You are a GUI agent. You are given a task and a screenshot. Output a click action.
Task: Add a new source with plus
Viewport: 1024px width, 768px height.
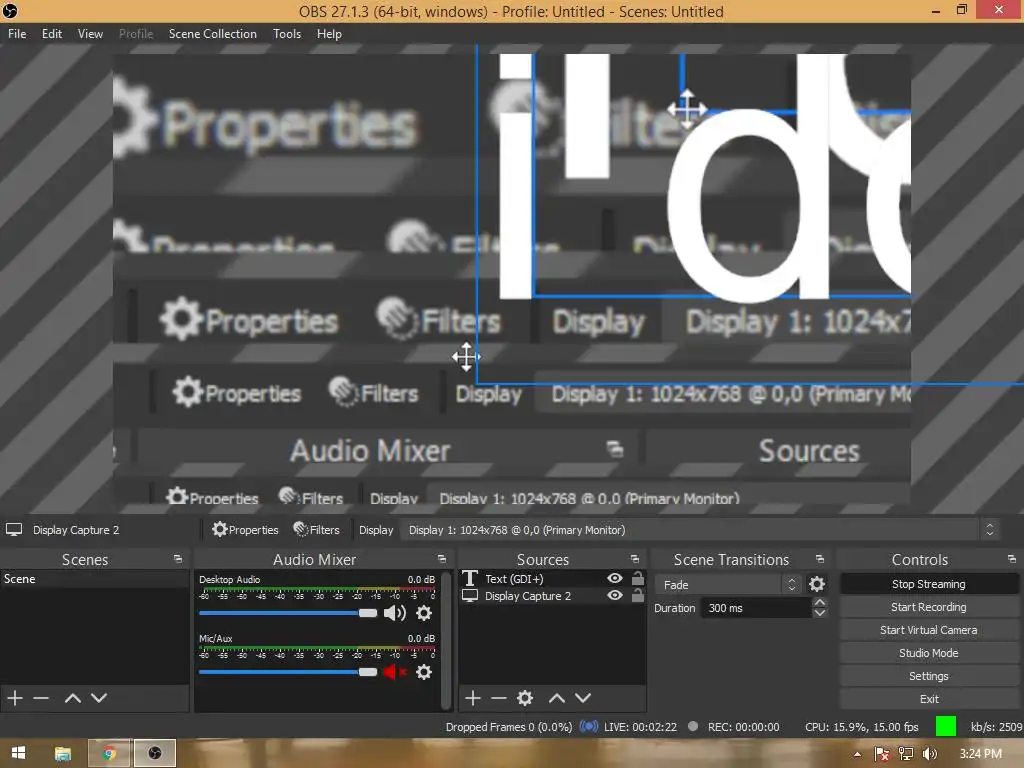pos(473,697)
